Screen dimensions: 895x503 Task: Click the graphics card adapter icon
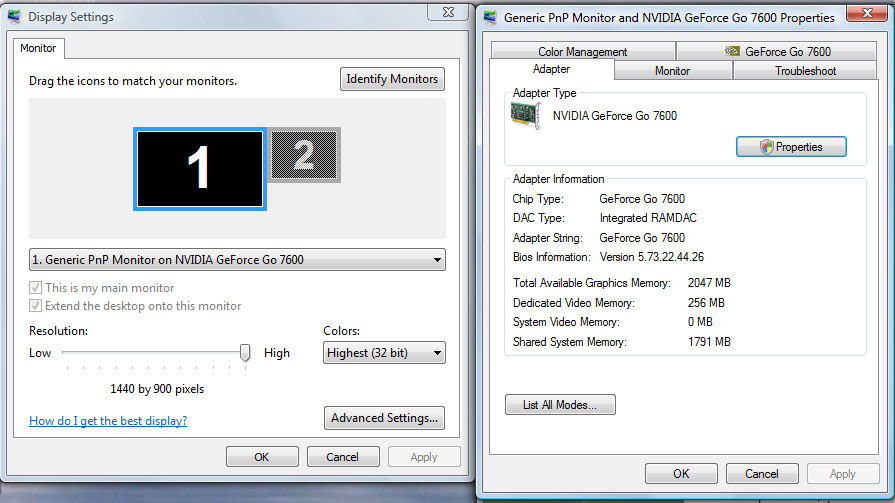525,116
